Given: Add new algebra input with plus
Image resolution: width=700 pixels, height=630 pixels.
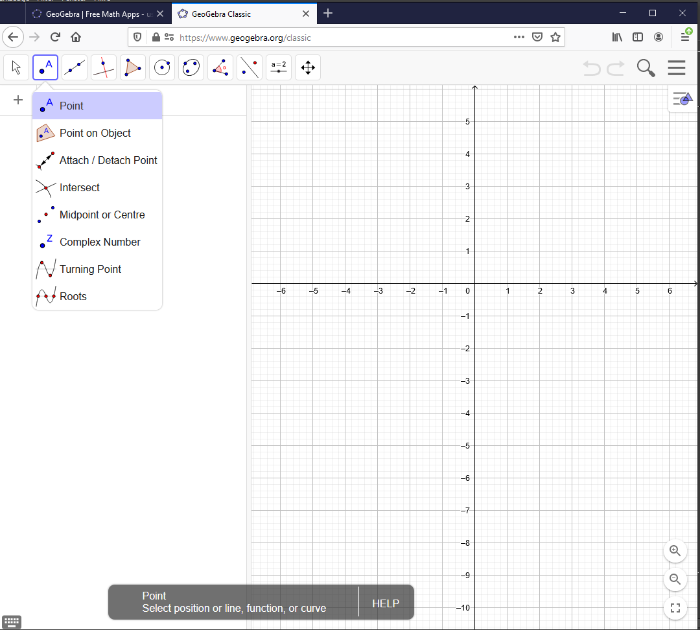Looking at the screenshot, I should [18, 100].
